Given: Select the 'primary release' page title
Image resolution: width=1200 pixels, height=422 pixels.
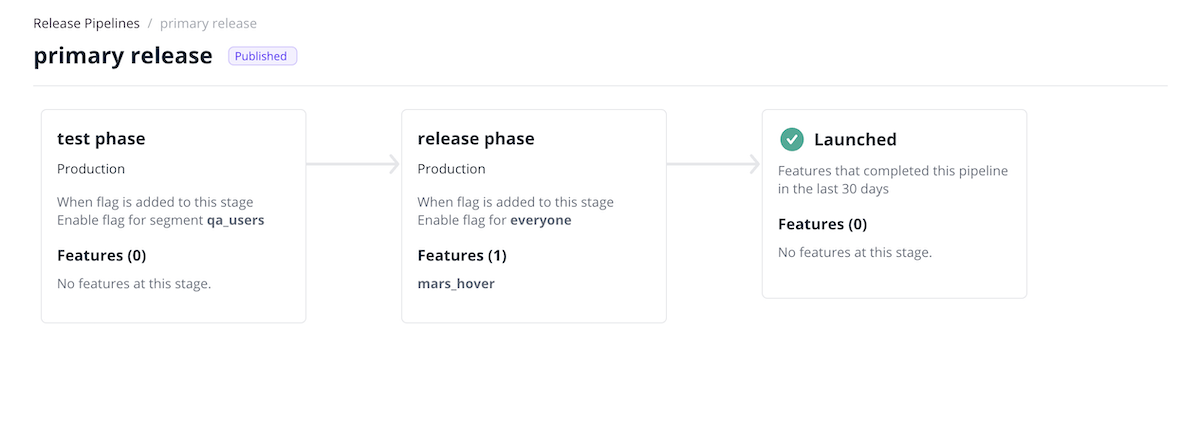Looking at the screenshot, I should click(123, 56).
